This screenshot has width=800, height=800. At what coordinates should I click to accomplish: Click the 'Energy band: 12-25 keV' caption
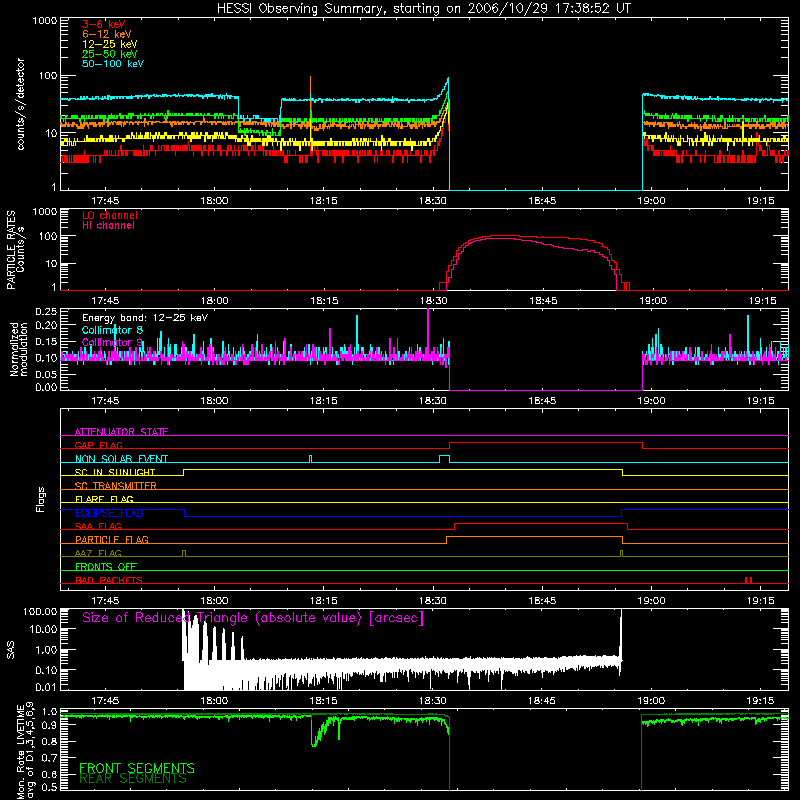pos(145,318)
